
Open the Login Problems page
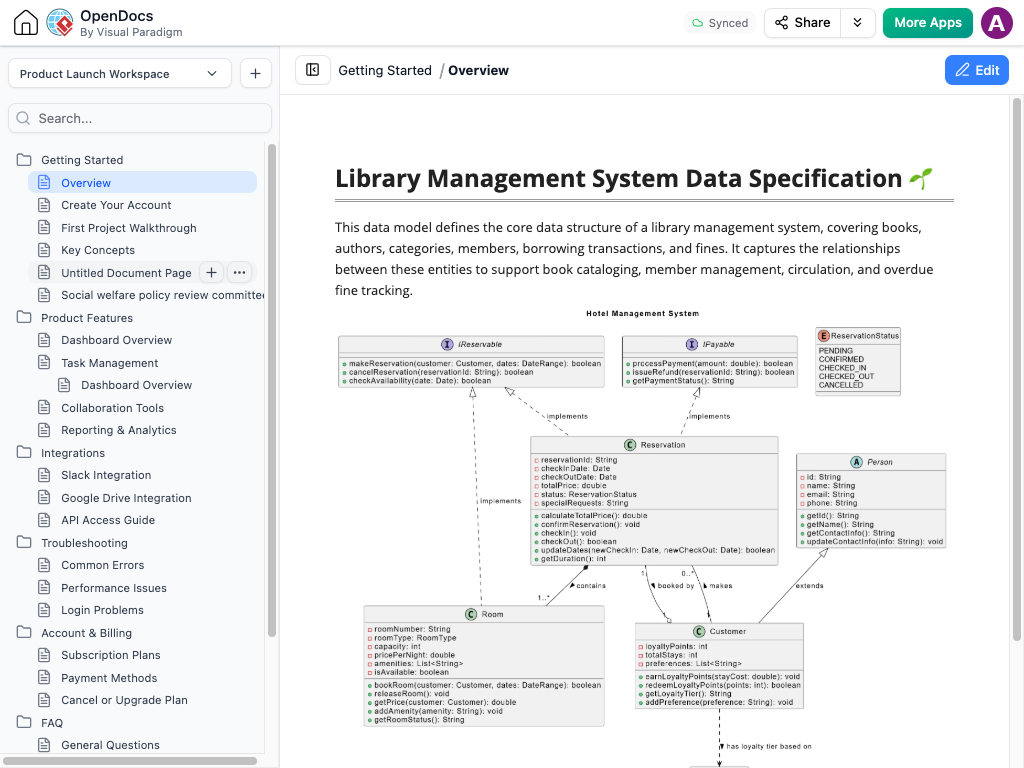(x=102, y=611)
